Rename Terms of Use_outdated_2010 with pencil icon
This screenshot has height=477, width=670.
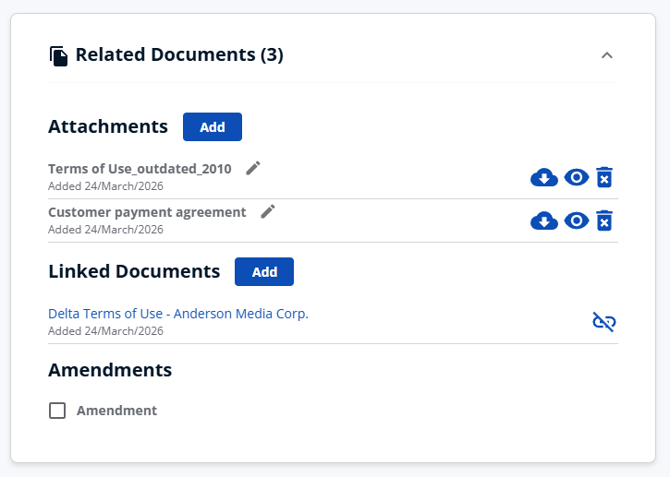pos(253,168)
